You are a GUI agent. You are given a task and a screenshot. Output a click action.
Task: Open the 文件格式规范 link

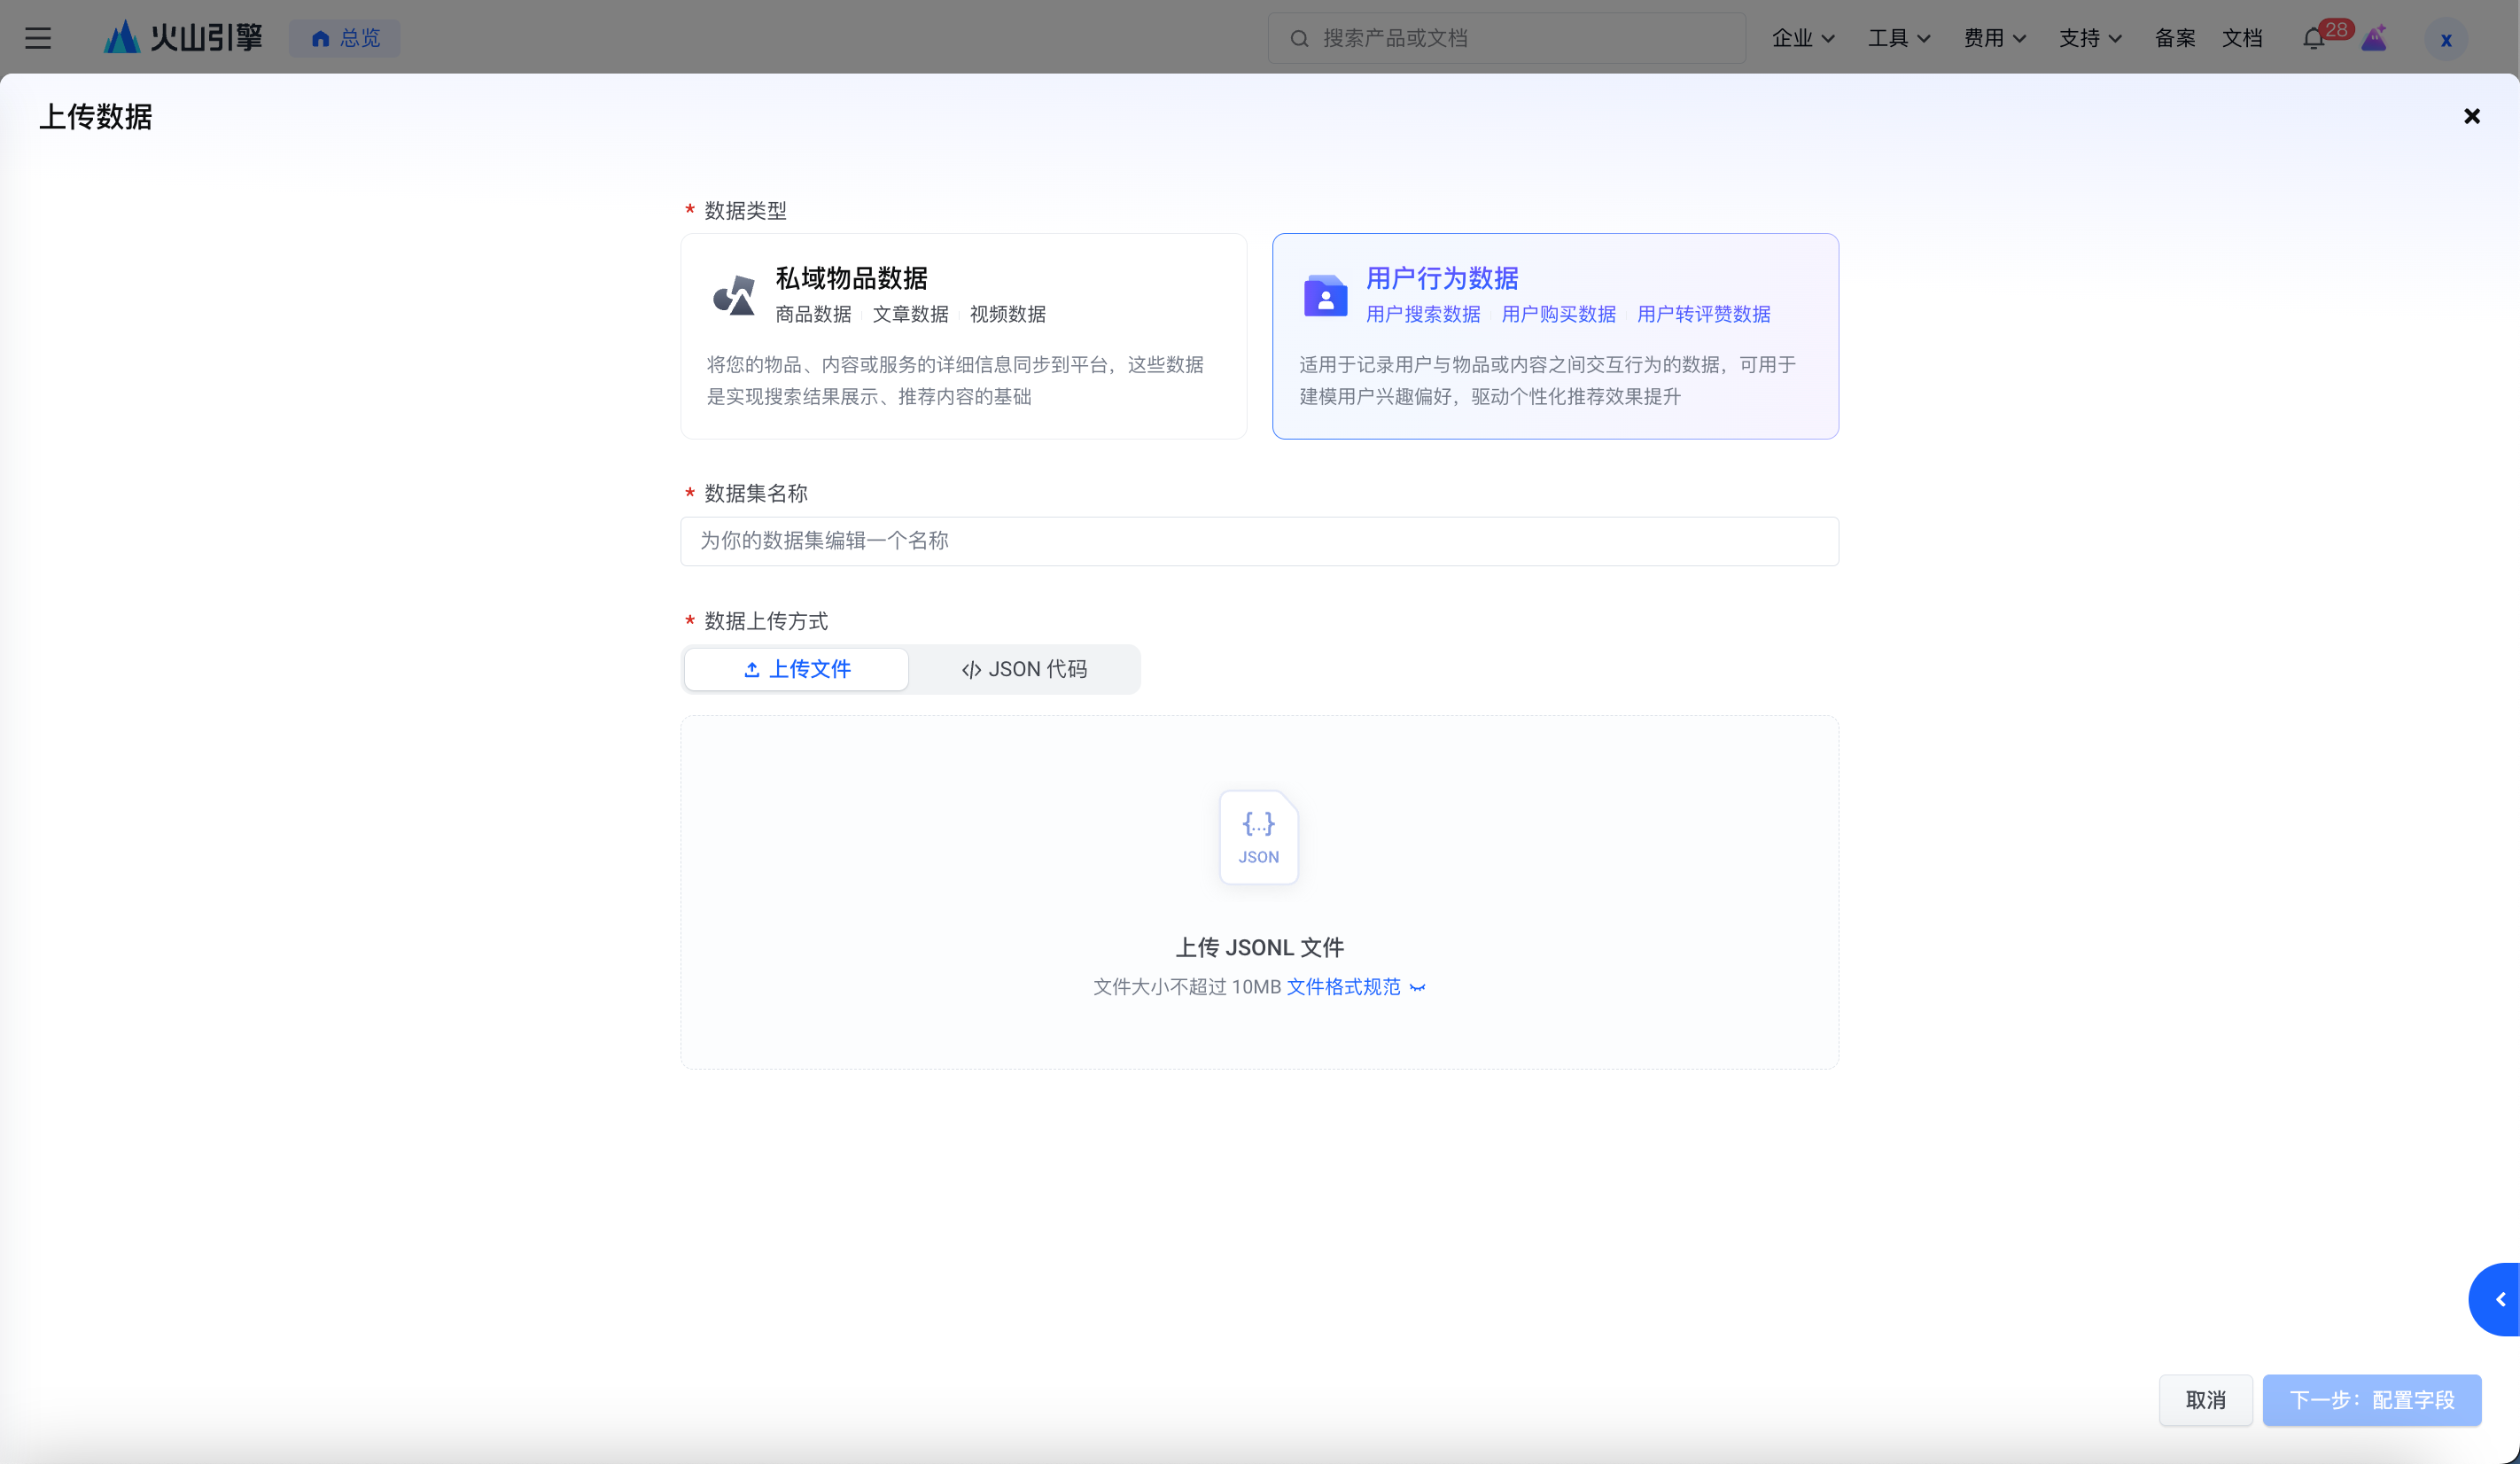pyautogui.click(x=1343, y=987)
